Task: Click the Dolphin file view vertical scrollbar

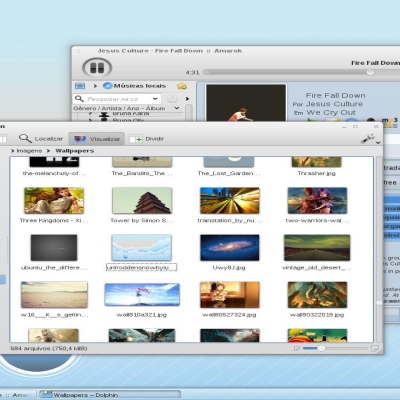Action: pos(379,250)
